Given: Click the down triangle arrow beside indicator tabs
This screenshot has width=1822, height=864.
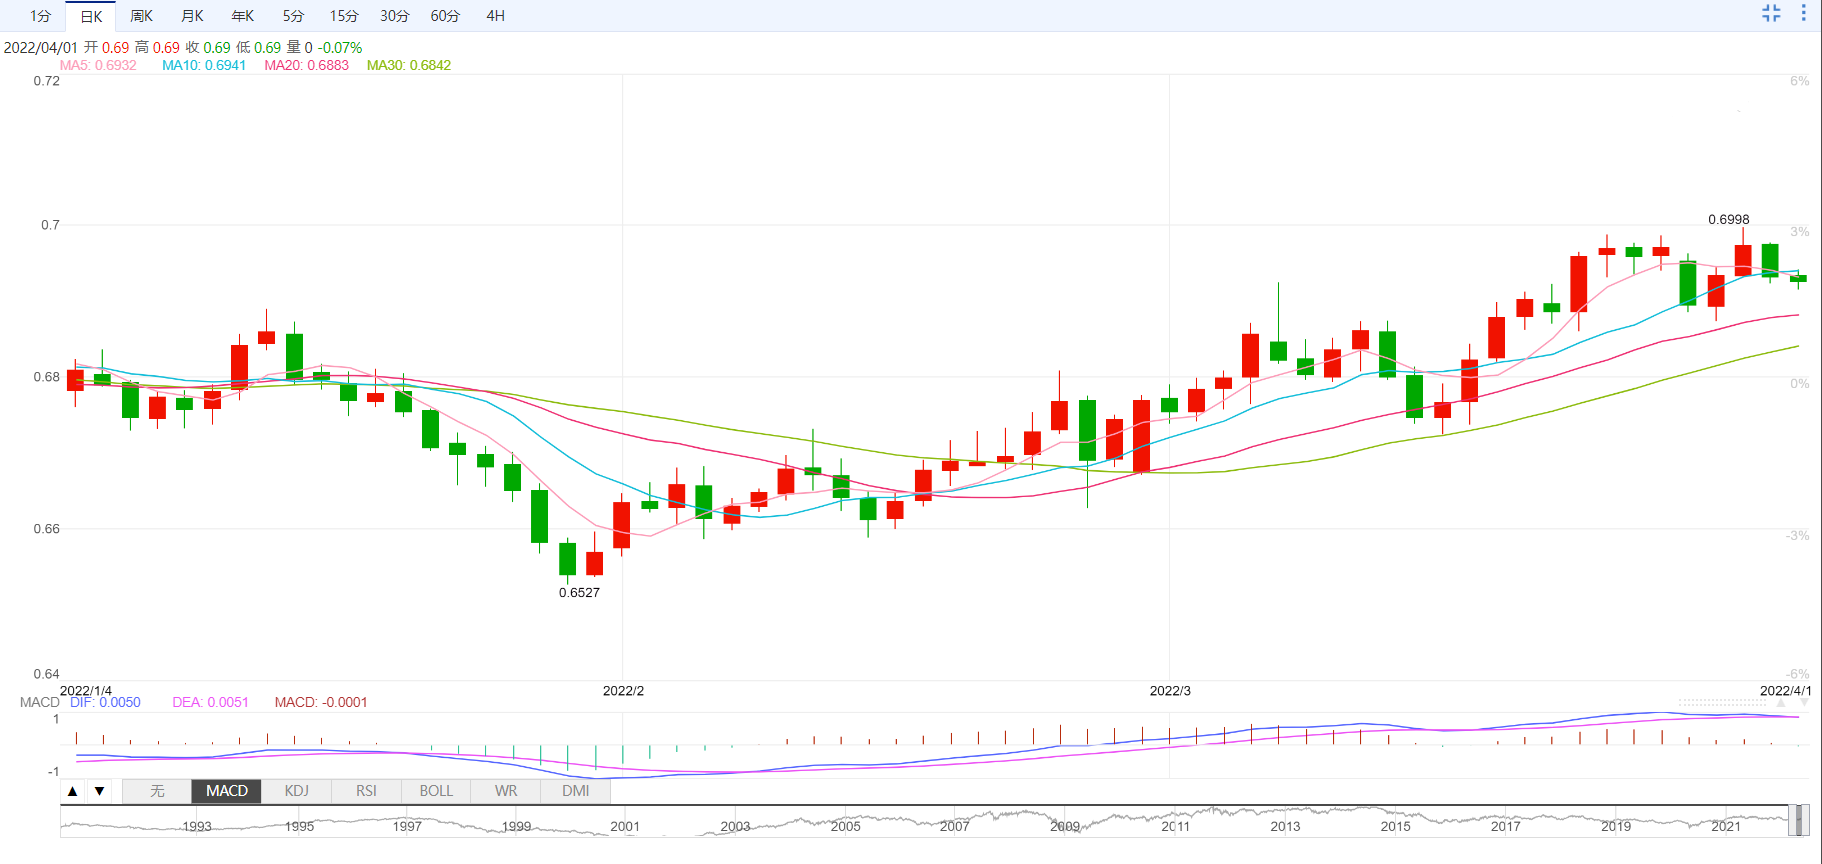Looking at the screenshot, I should pos(99,791).
